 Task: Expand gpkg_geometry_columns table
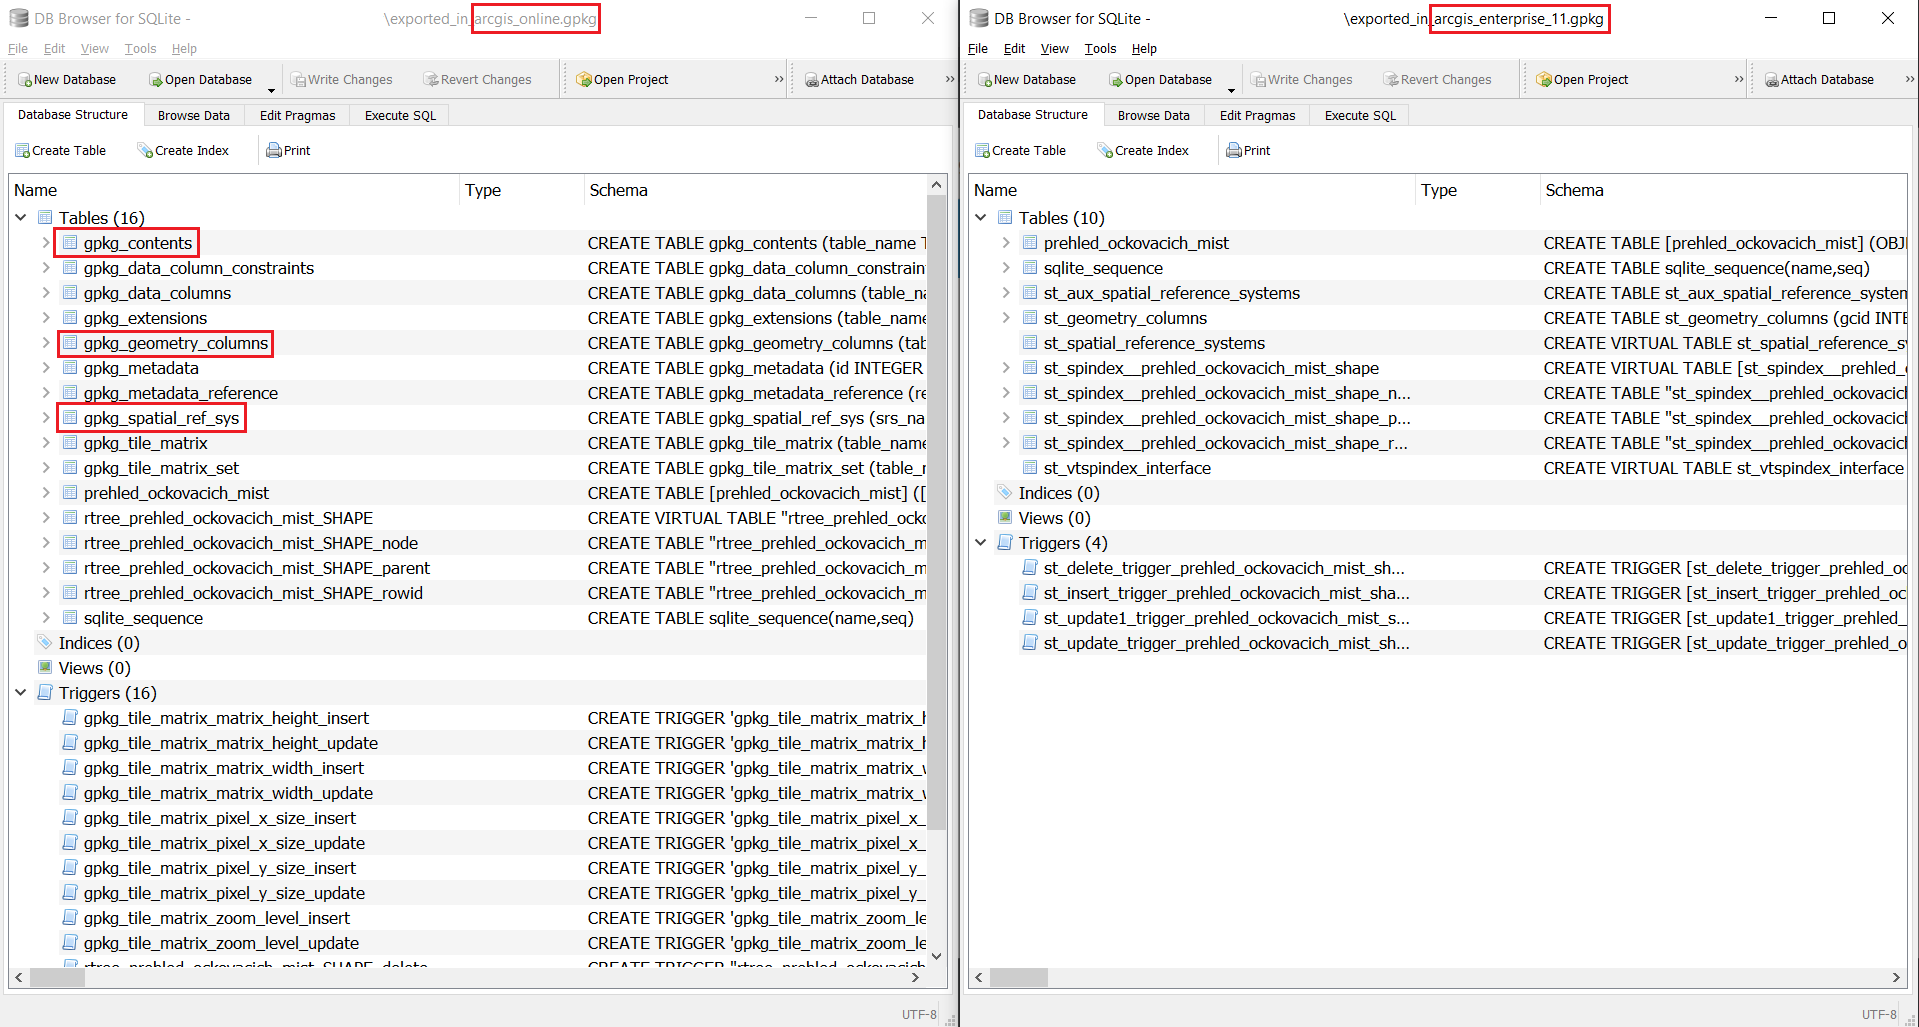tap(46, 342)
